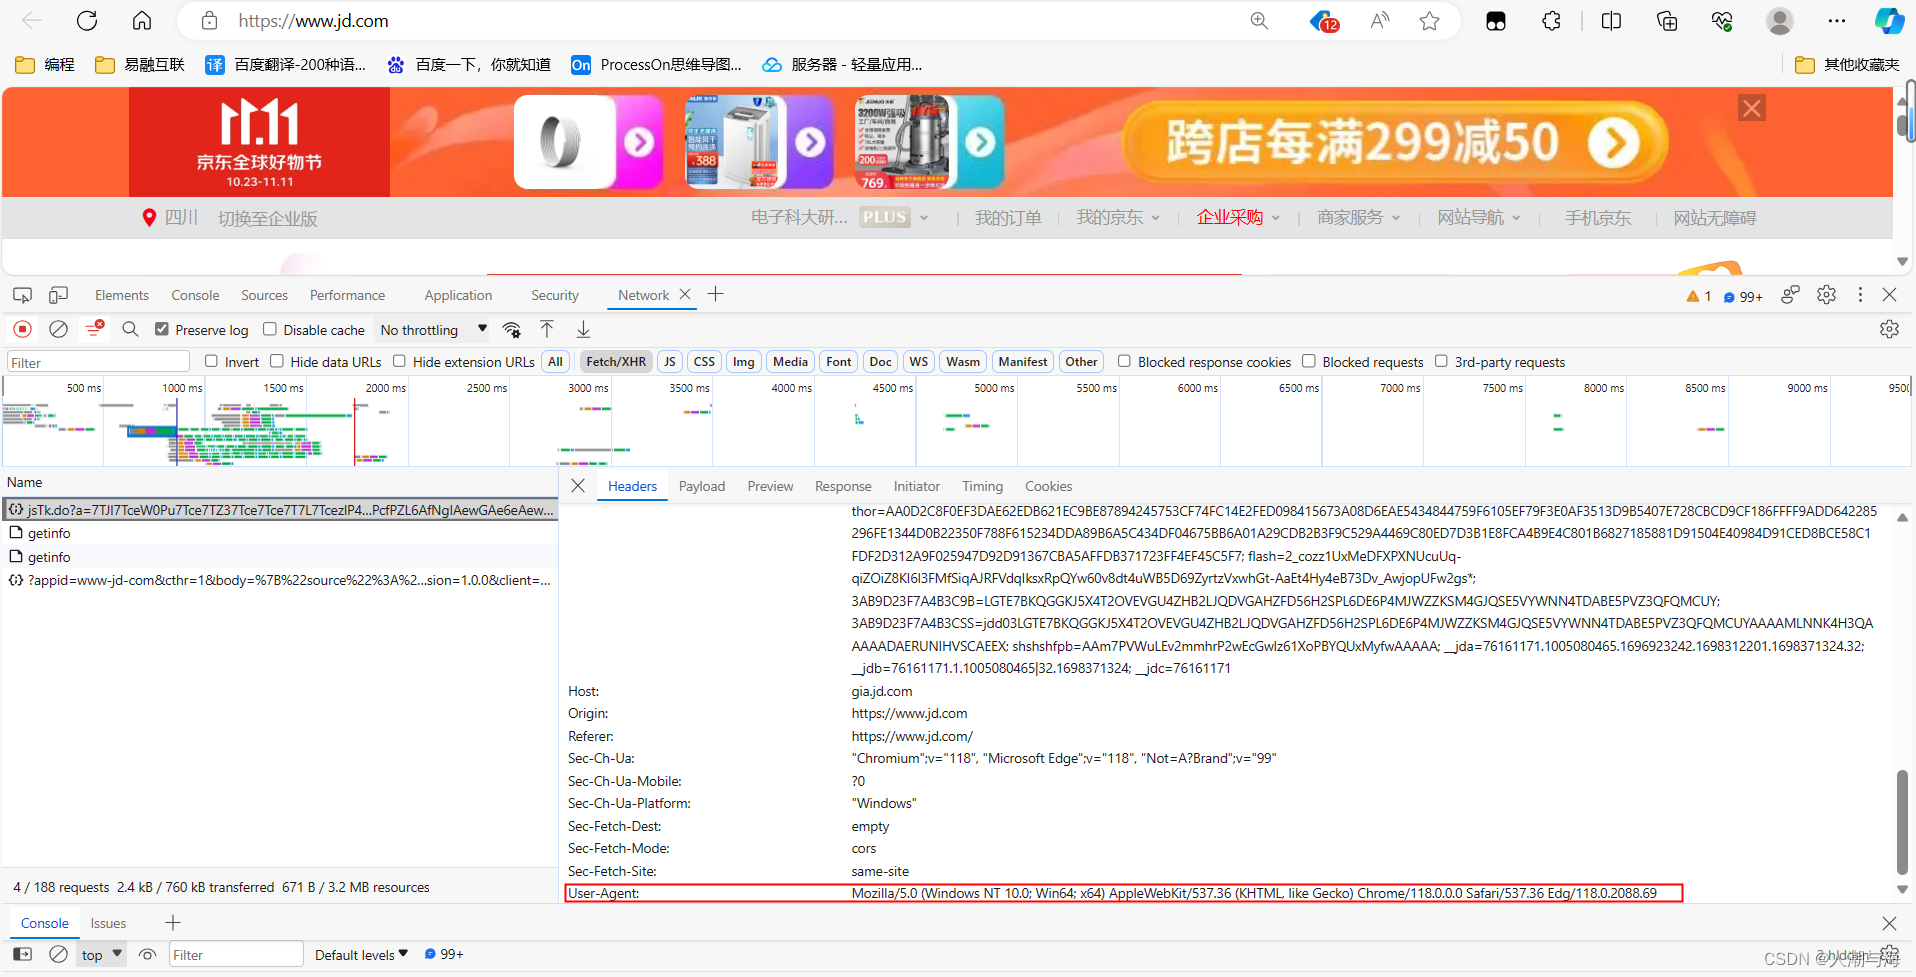
Task: Enable Disable cache
Action: click(x=270, y=328)
